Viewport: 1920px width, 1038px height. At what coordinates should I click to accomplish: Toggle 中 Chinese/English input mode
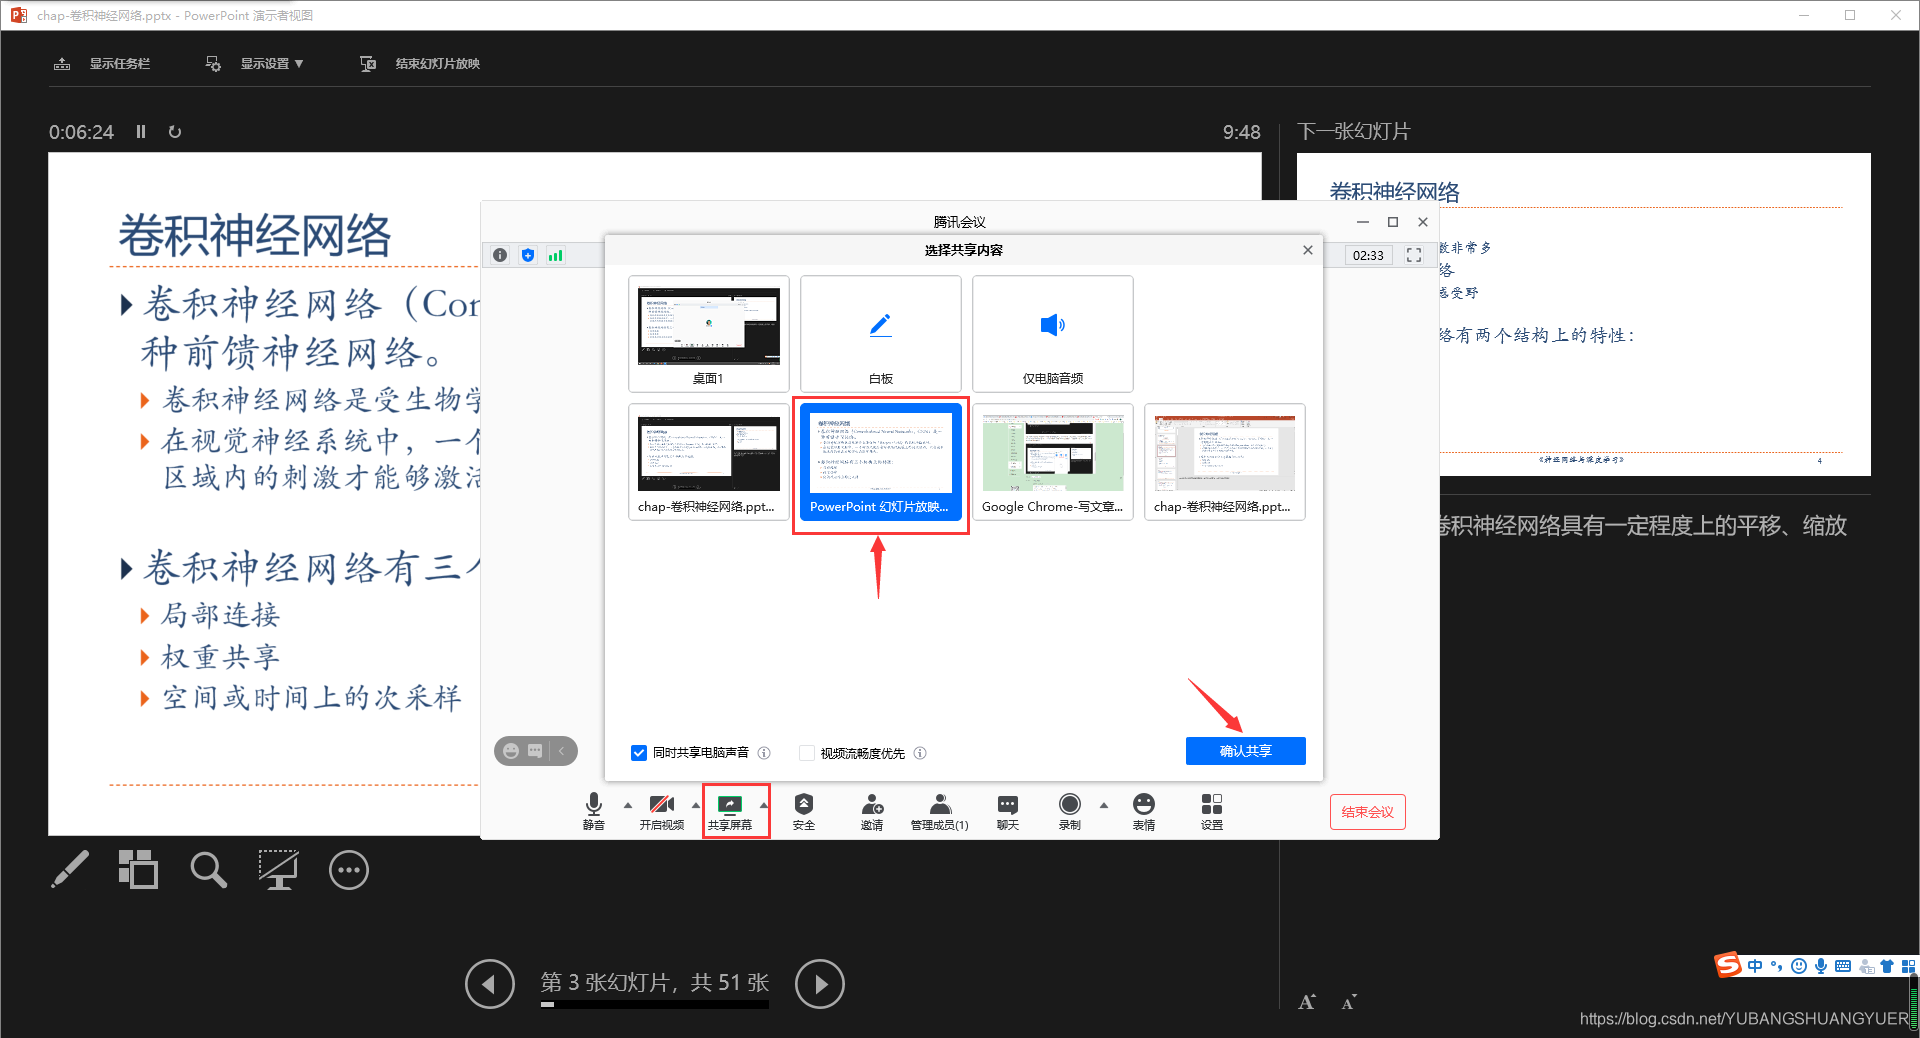pos(1755,966)
